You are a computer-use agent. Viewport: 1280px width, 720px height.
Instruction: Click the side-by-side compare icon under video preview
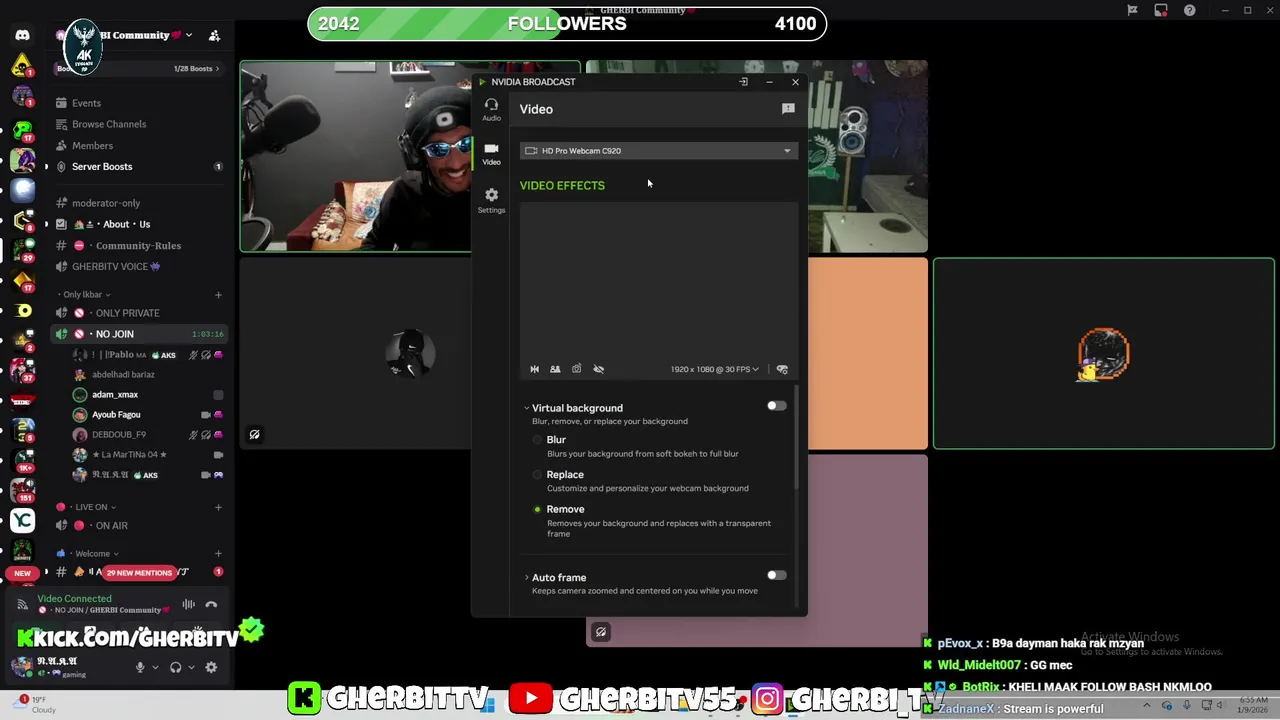555,369
